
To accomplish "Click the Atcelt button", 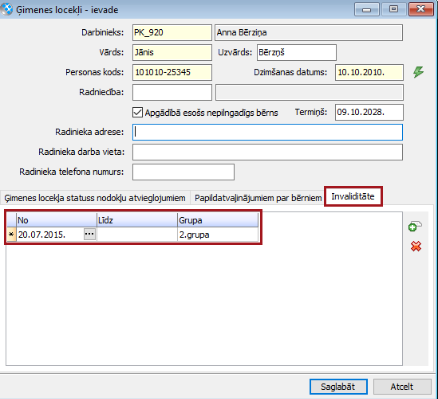I will coord(402,387).
